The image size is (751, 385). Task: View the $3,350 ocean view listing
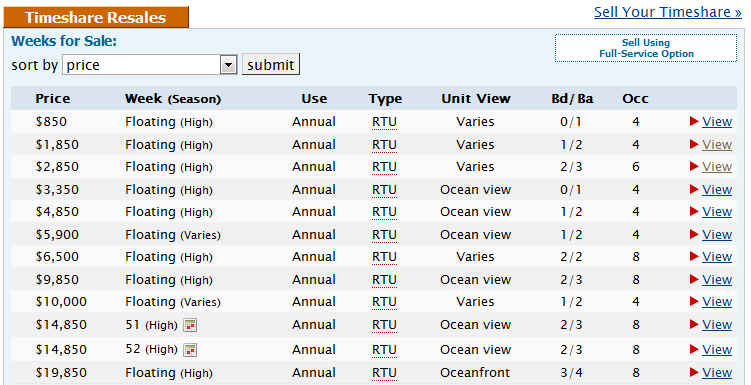[717, 190]
